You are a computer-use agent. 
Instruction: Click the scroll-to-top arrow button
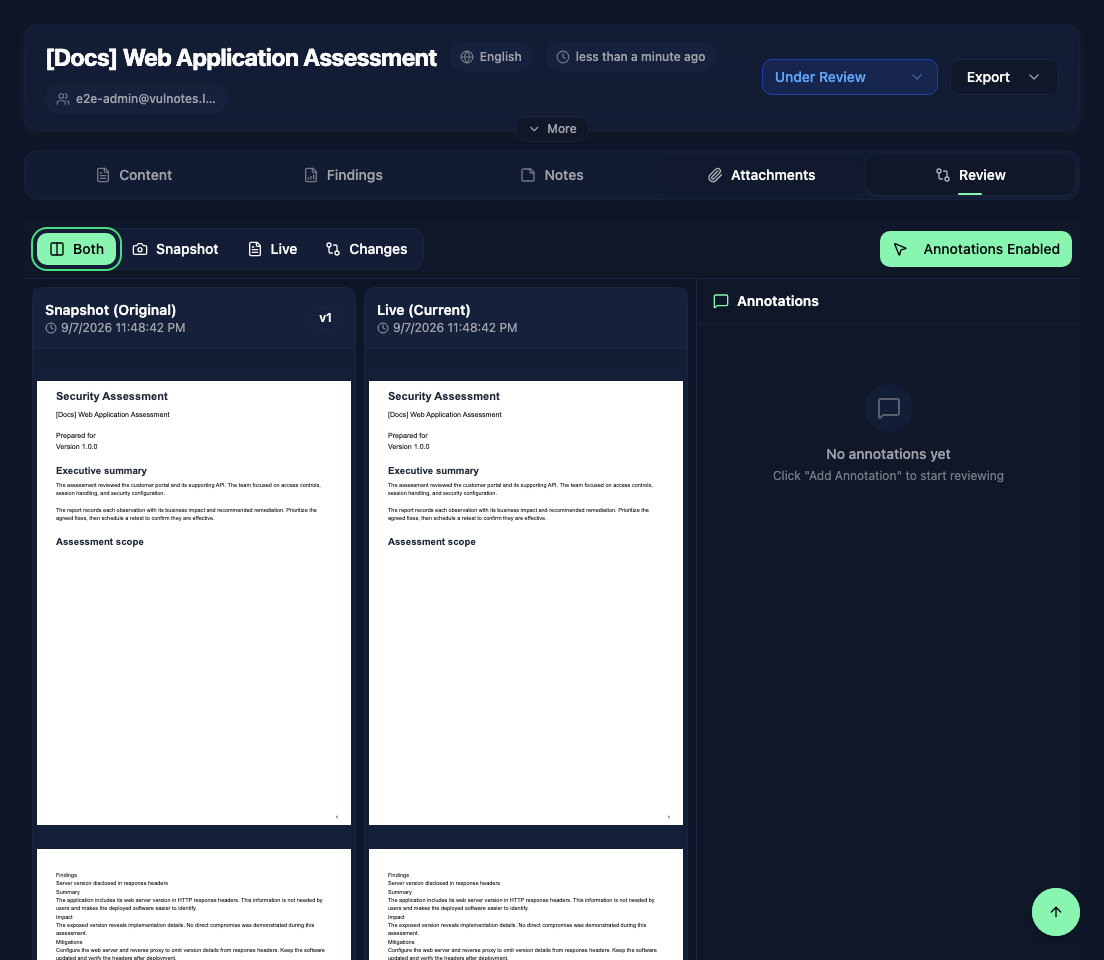(x=1055, y=911)
